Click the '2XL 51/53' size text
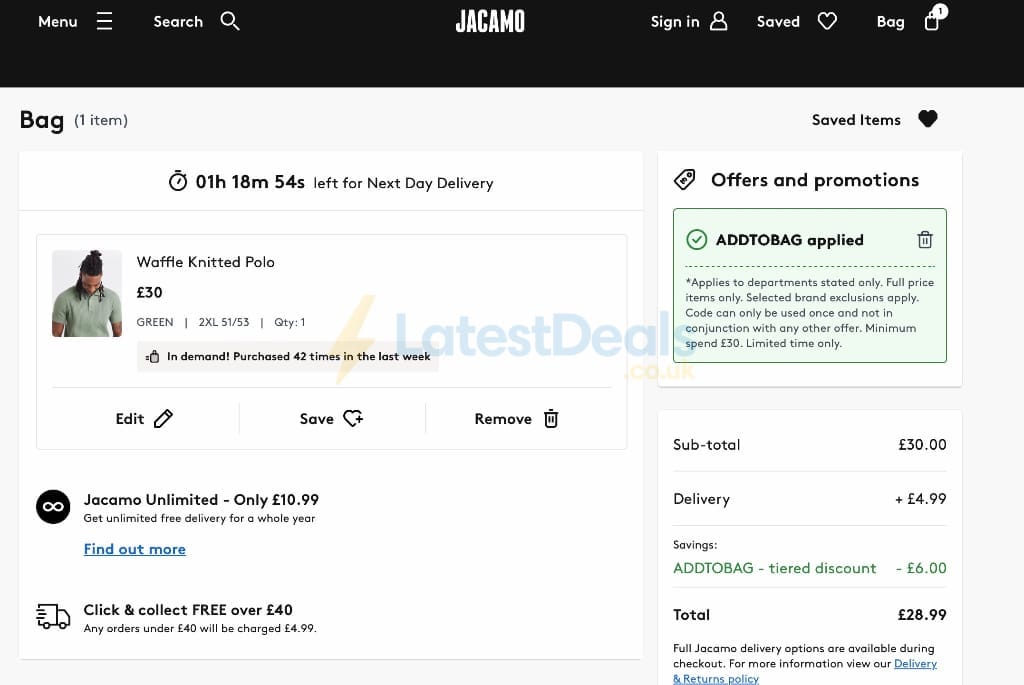This screenshot has height=685, width=1024. click(224, 322)
